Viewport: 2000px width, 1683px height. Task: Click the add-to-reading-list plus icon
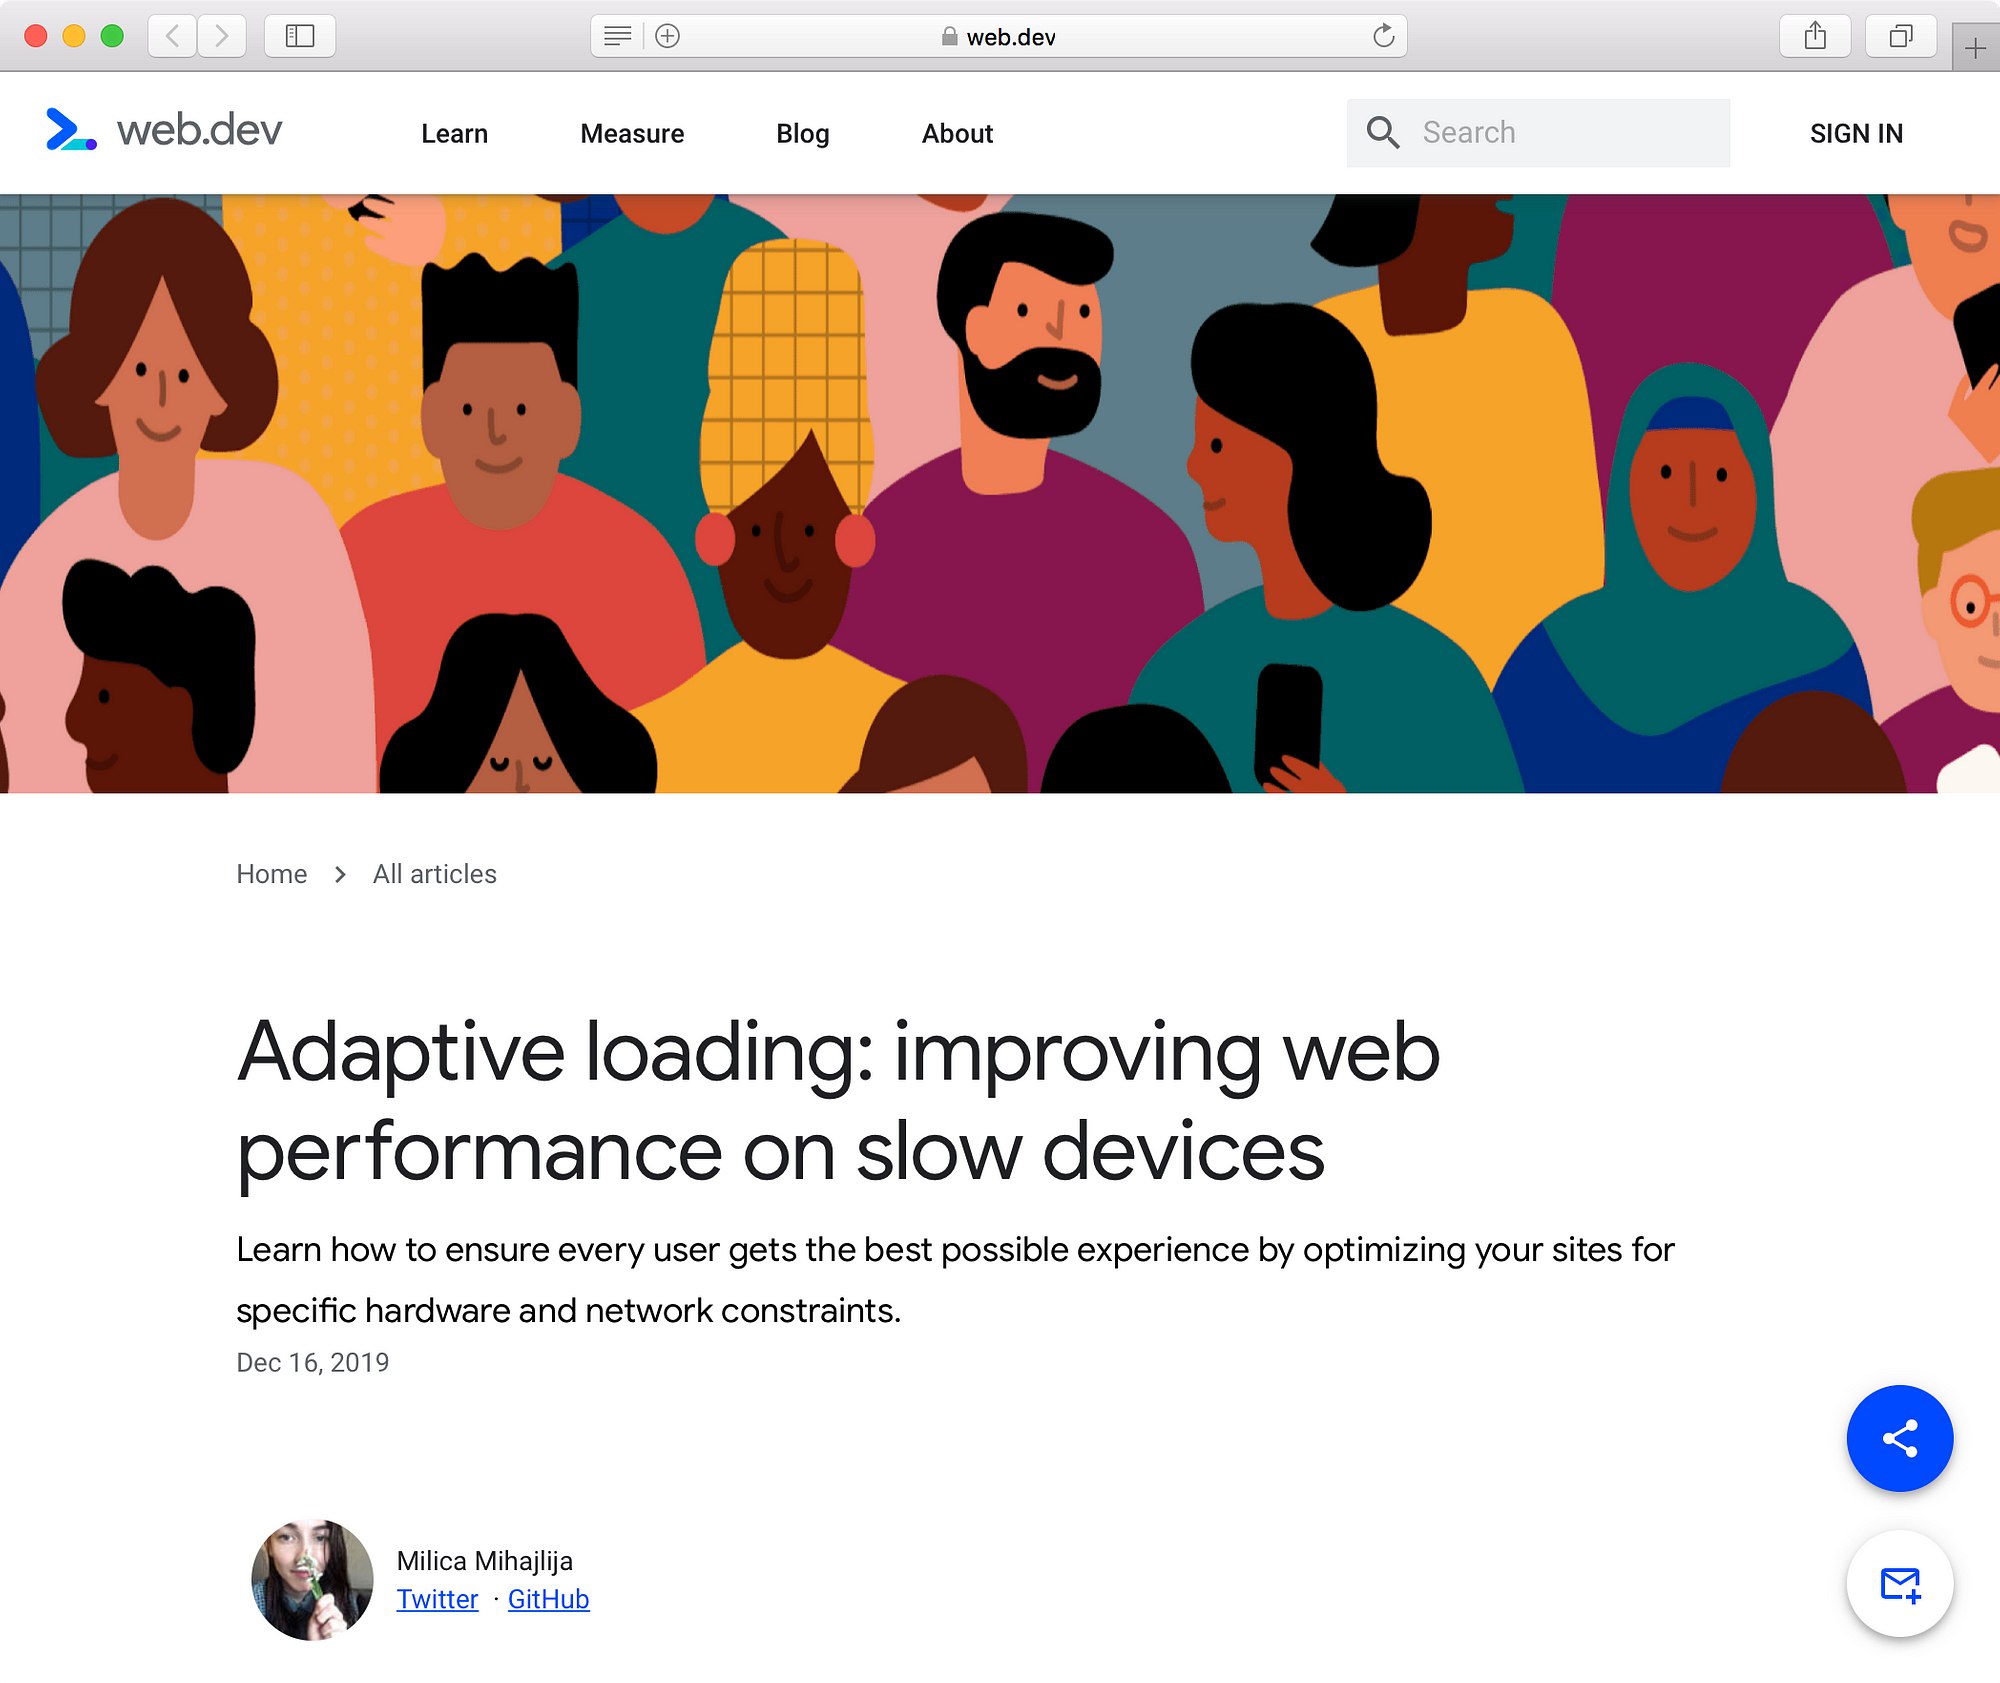tap(667, 36)
